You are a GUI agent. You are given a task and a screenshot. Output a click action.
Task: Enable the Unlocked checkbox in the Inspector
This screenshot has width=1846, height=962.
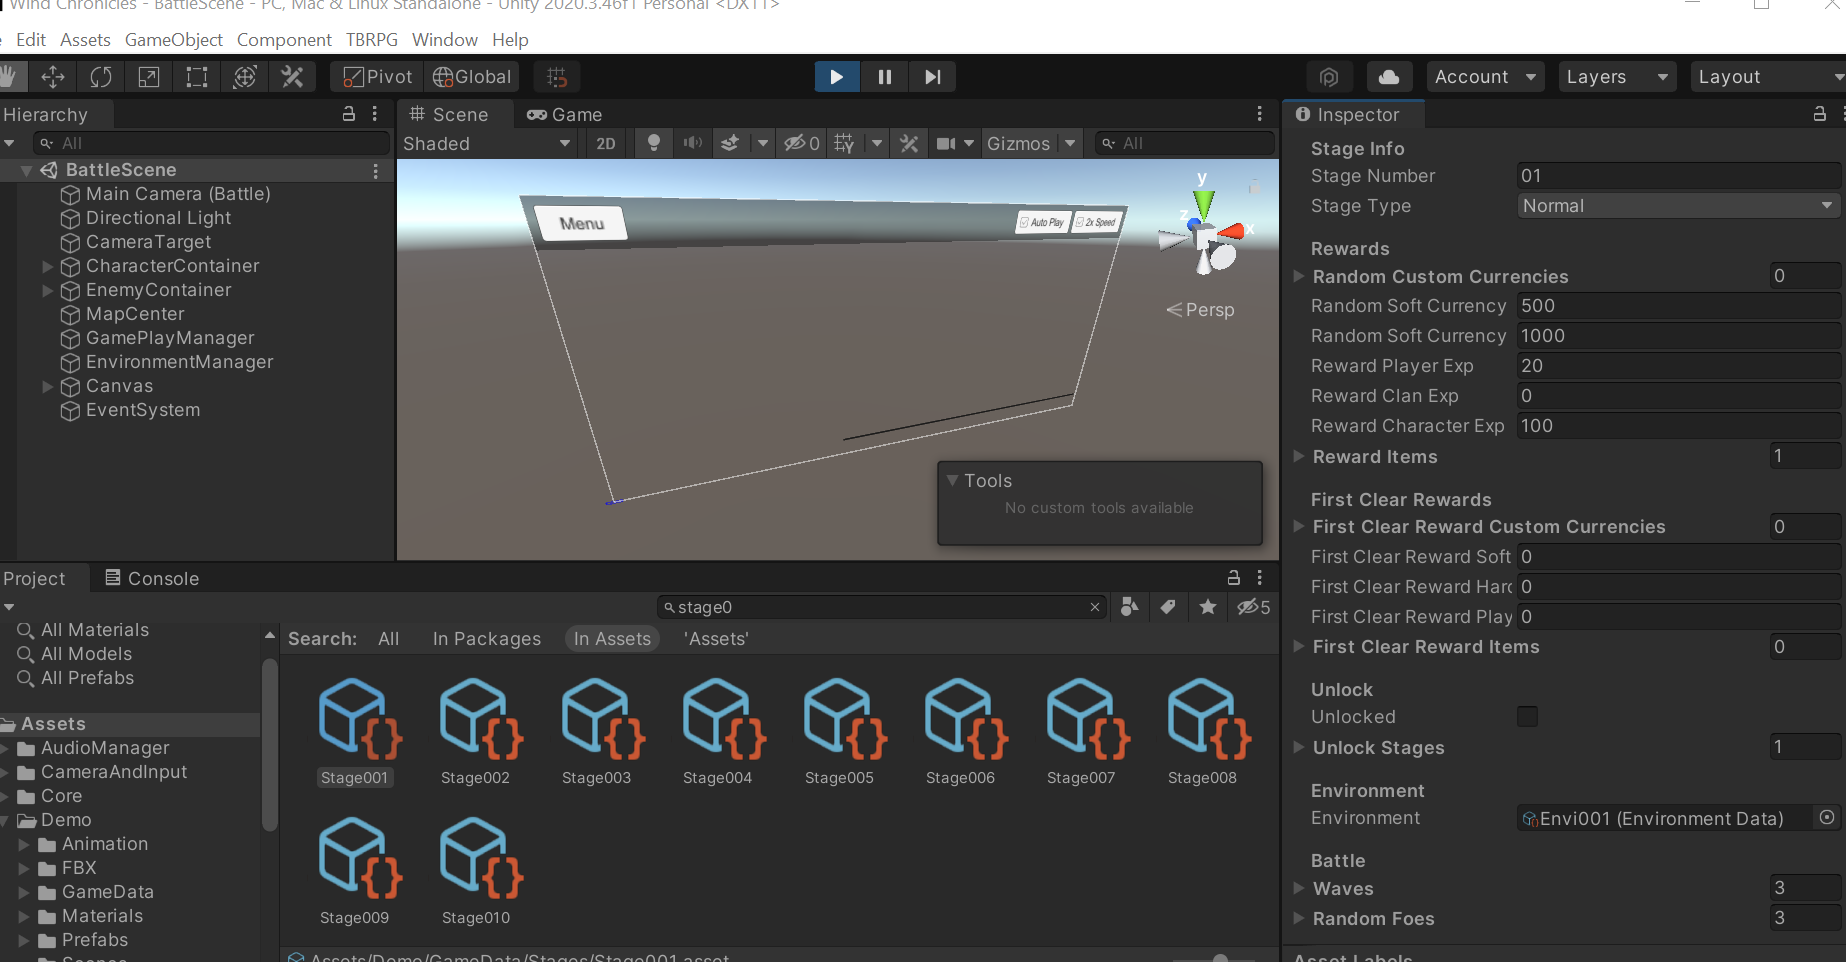(x=1527, y=716)
